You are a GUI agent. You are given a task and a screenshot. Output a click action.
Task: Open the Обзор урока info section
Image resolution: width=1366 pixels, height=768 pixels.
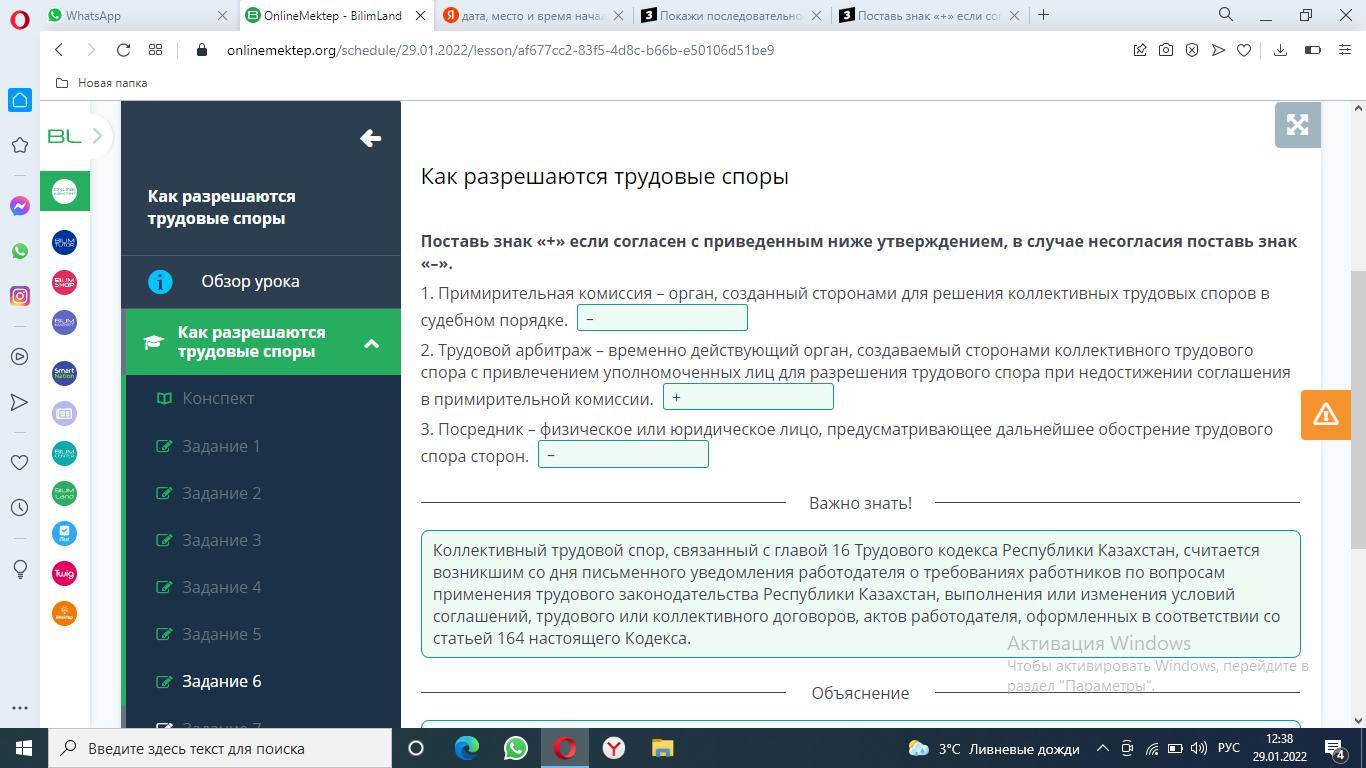click(x=250, y=281)
